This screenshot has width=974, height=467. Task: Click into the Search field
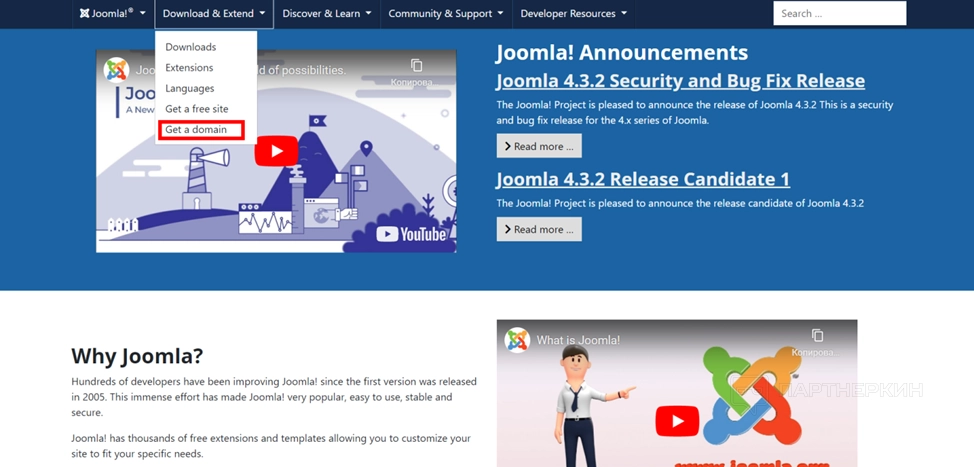[840, 13]
